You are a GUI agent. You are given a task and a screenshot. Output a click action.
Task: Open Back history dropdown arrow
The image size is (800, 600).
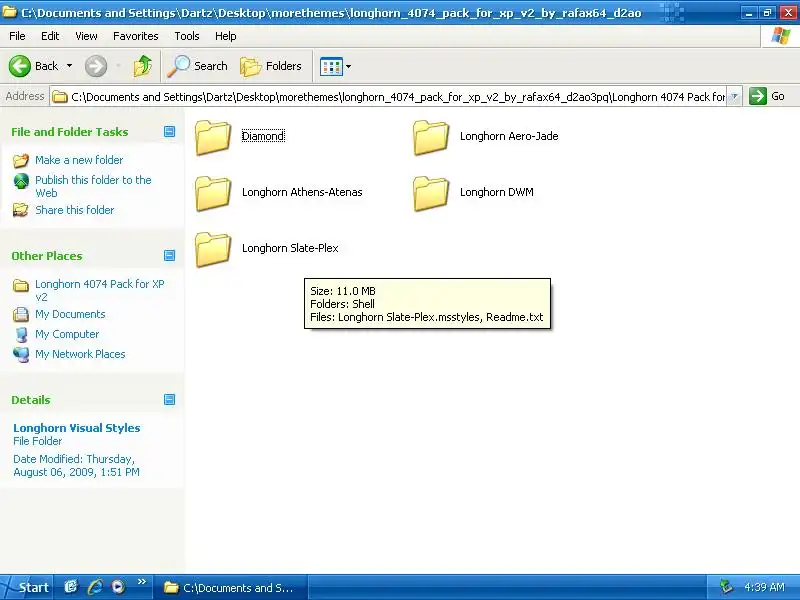(x=69, y=66)
